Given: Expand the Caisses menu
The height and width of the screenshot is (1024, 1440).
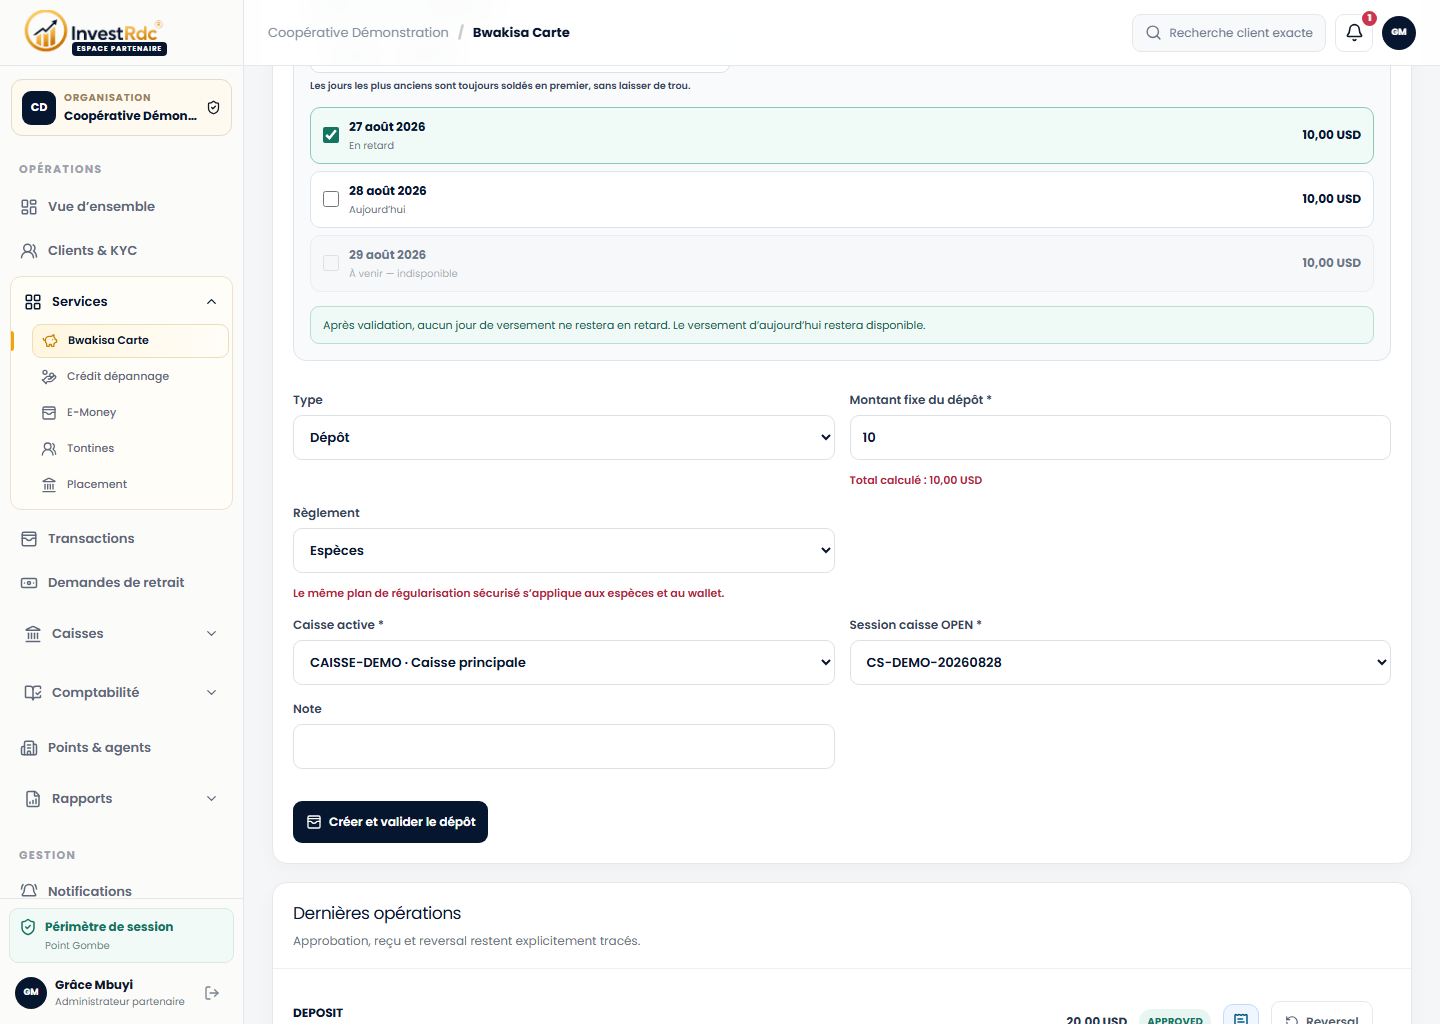Looking at the screenshot, I should (121, 634).
